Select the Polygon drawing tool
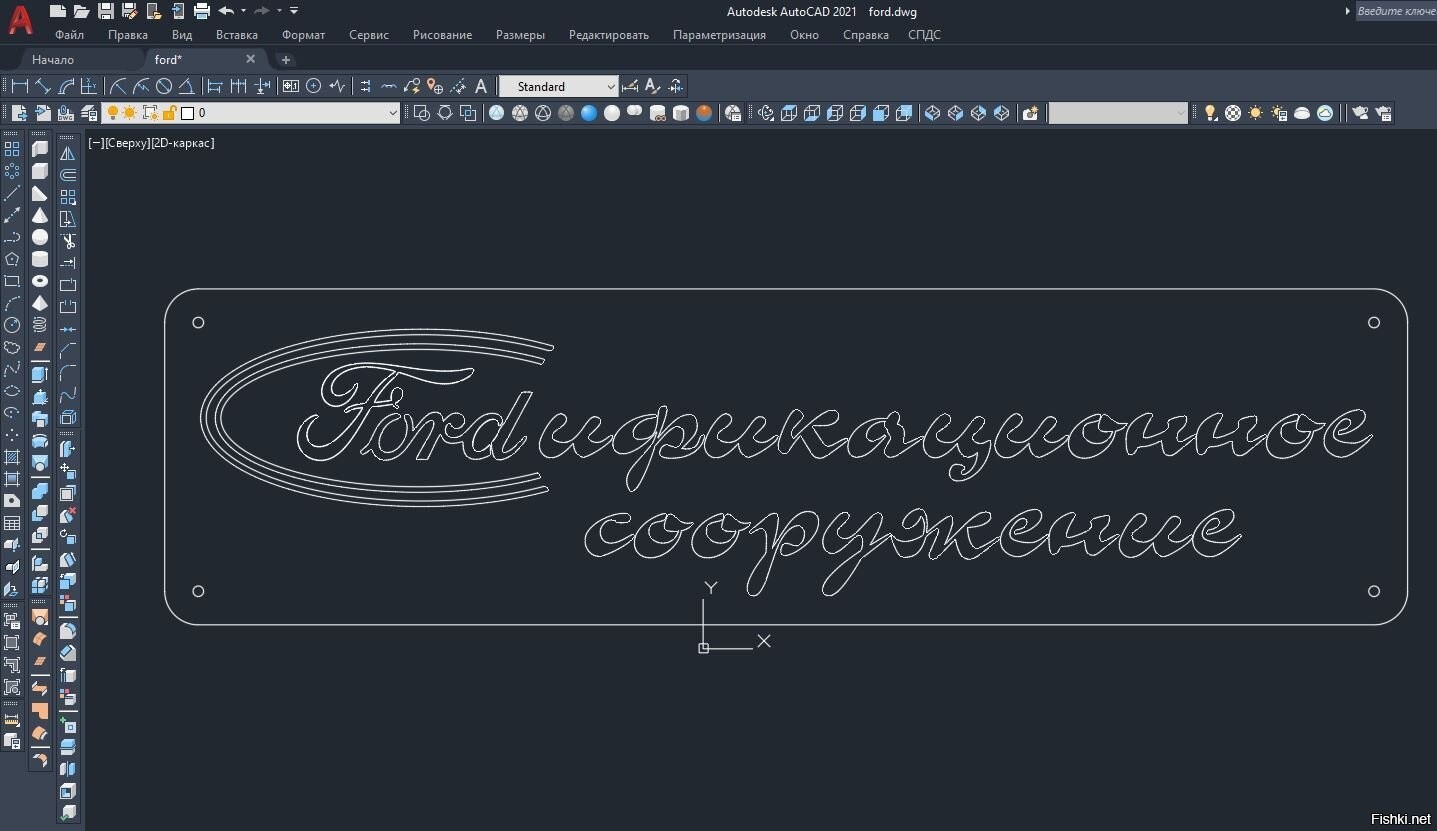Screen dimensions: 1437x831 12,259
